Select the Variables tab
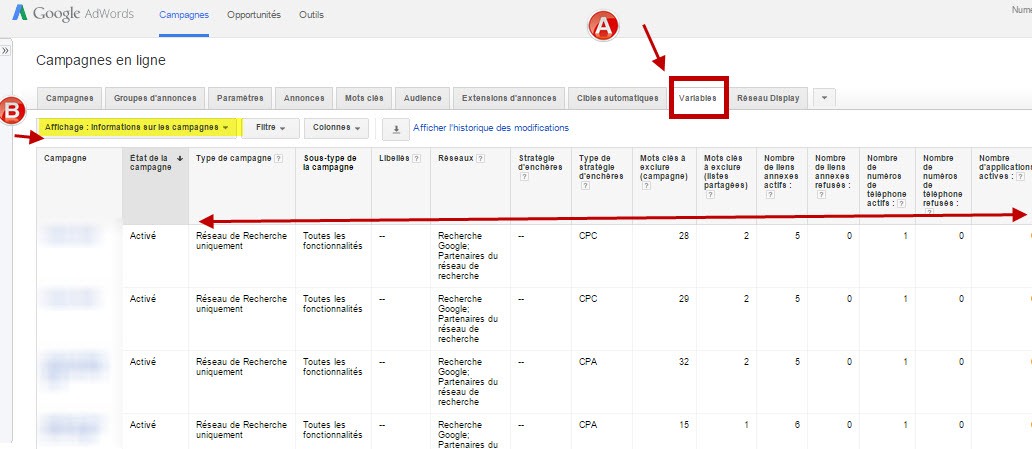 click(698, 98)
